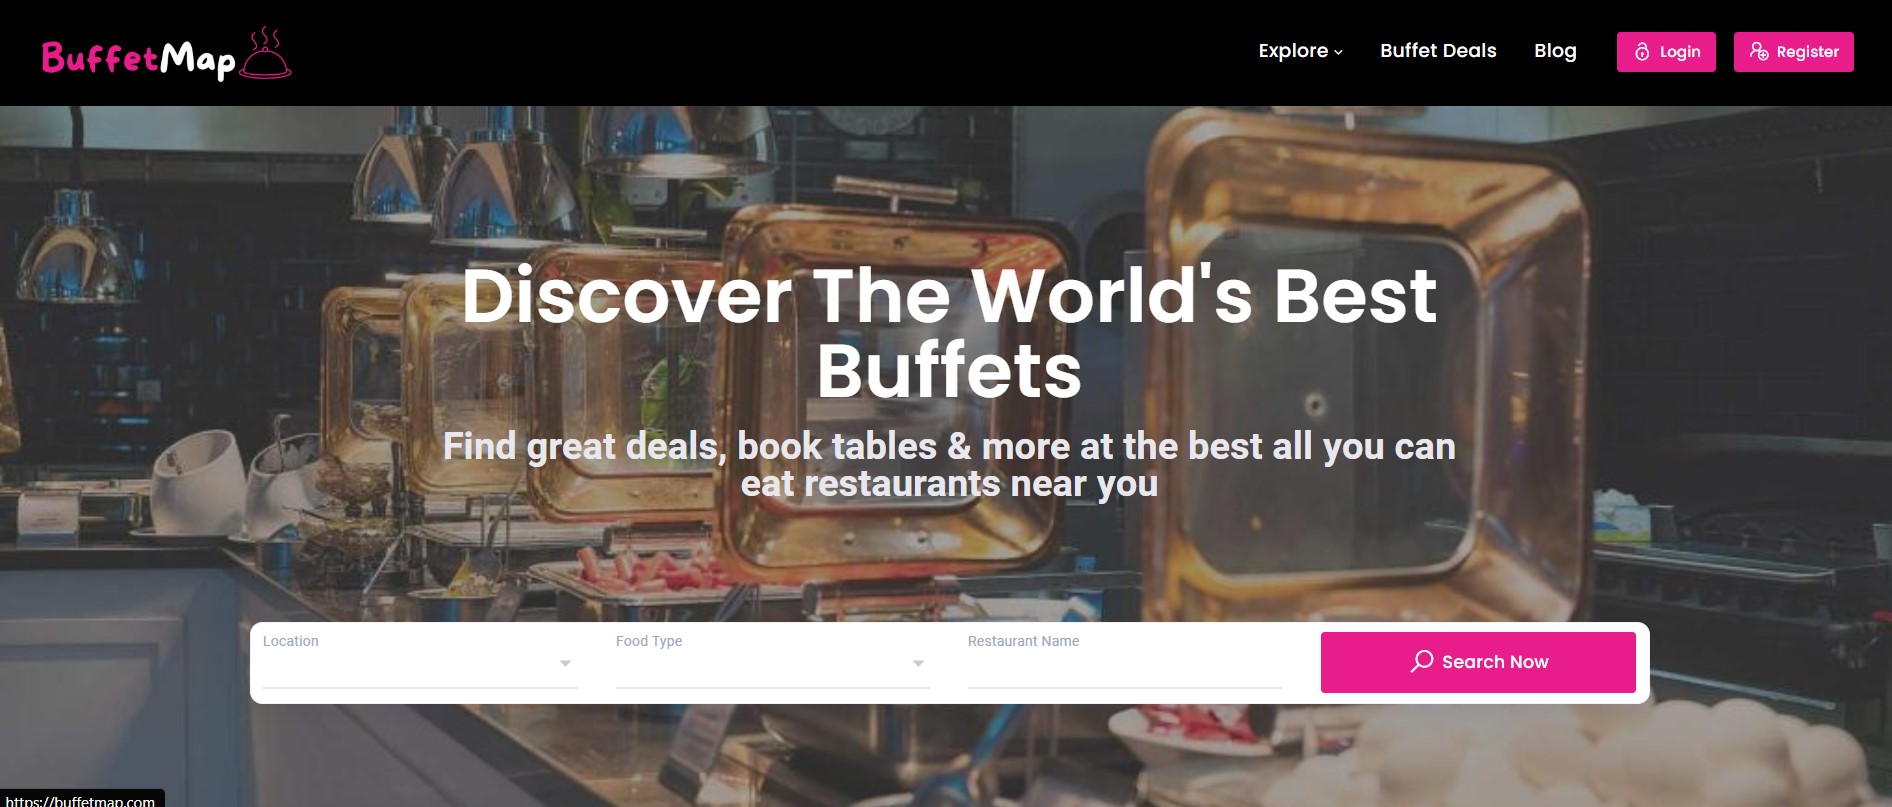Go to the Blog page
This screenshot has height=807, width=1892.
[1555, 51]
